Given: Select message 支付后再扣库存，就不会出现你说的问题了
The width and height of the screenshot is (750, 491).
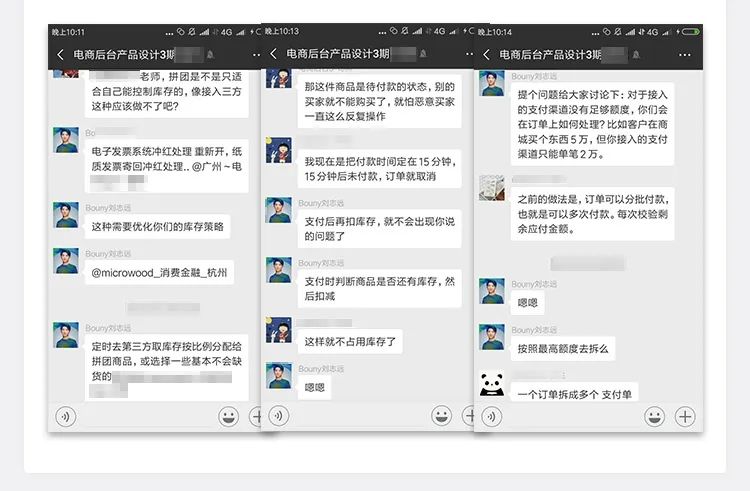Looking at the screenshot, I should (x=379, y=229).
